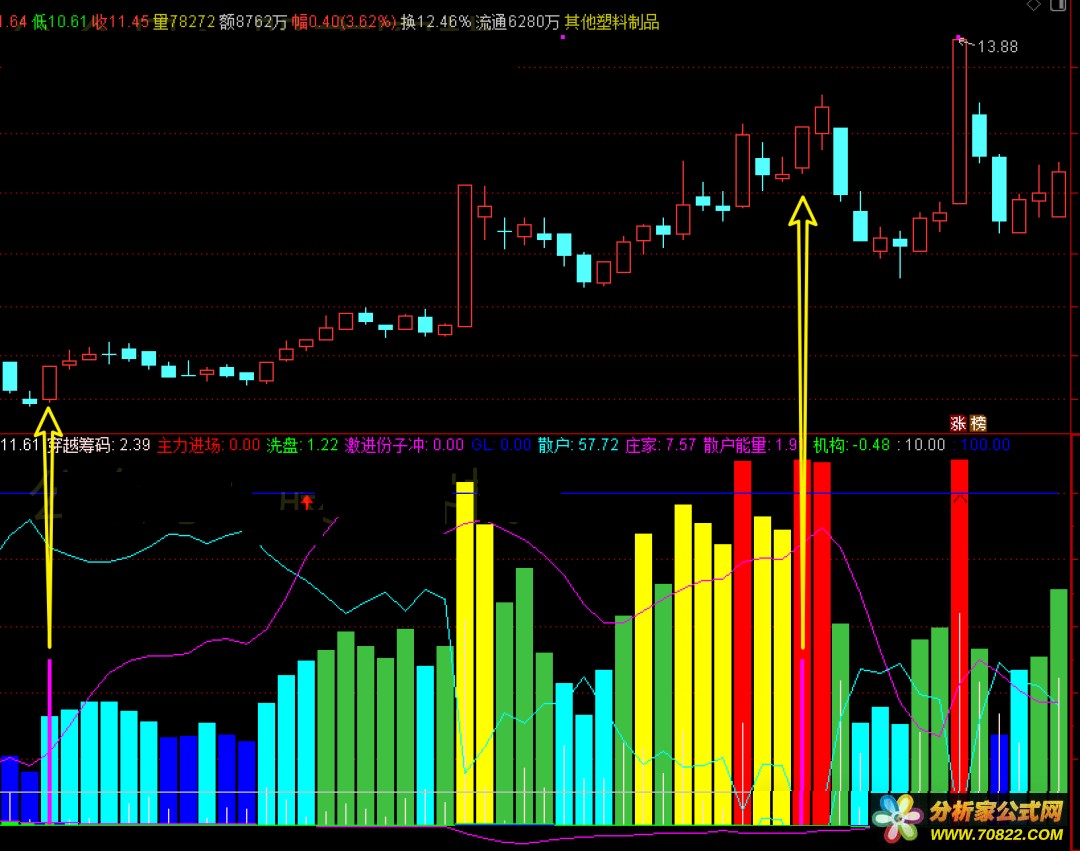
Task: Select the 散户 indicator value label
Action: pos(578,445)
